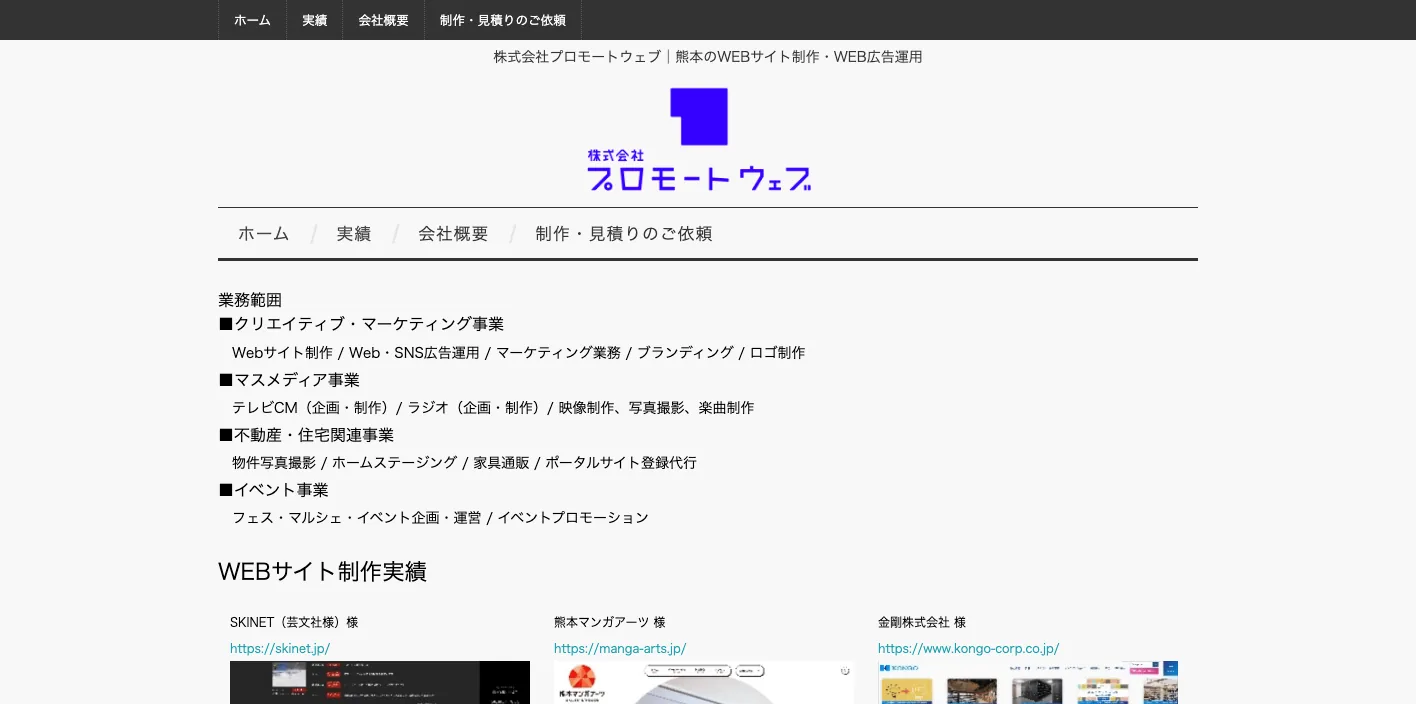Open the https://www.kongo-corp.co.jp/ link
Screen dimensions: 1416x704
[x=968, y=648]
